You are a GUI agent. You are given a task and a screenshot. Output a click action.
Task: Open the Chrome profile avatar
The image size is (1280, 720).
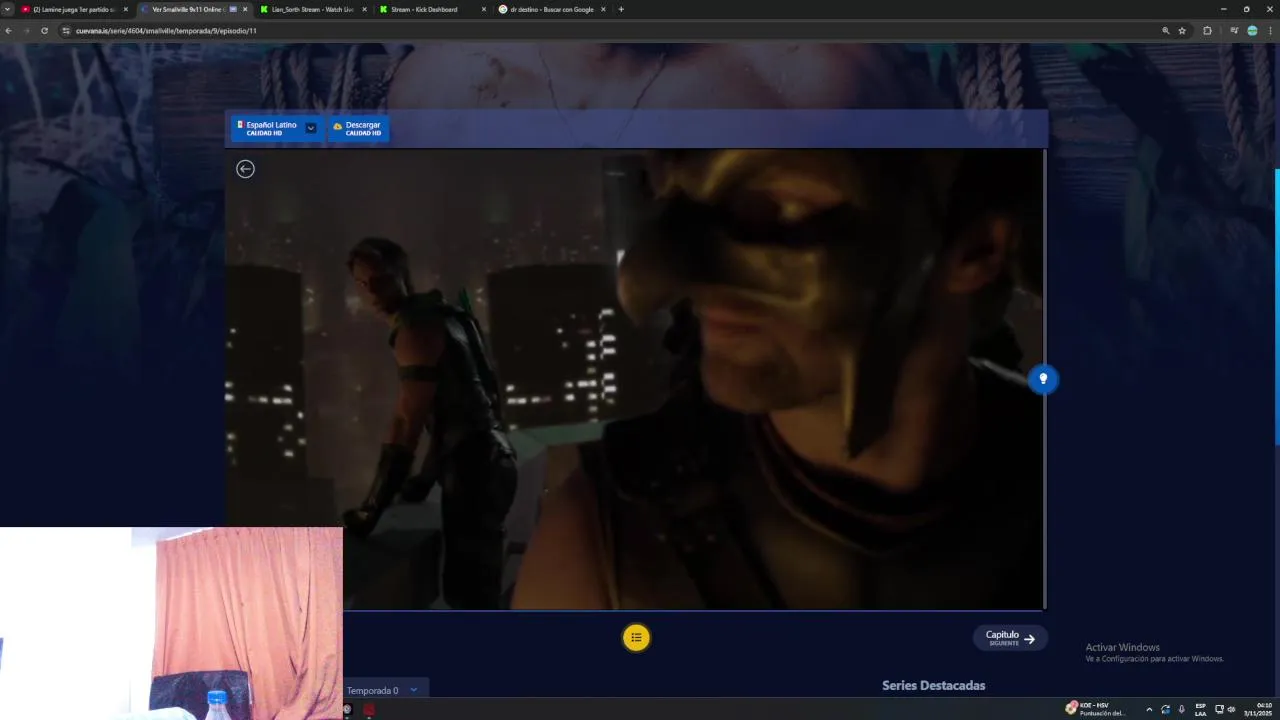click(1252, 31)
